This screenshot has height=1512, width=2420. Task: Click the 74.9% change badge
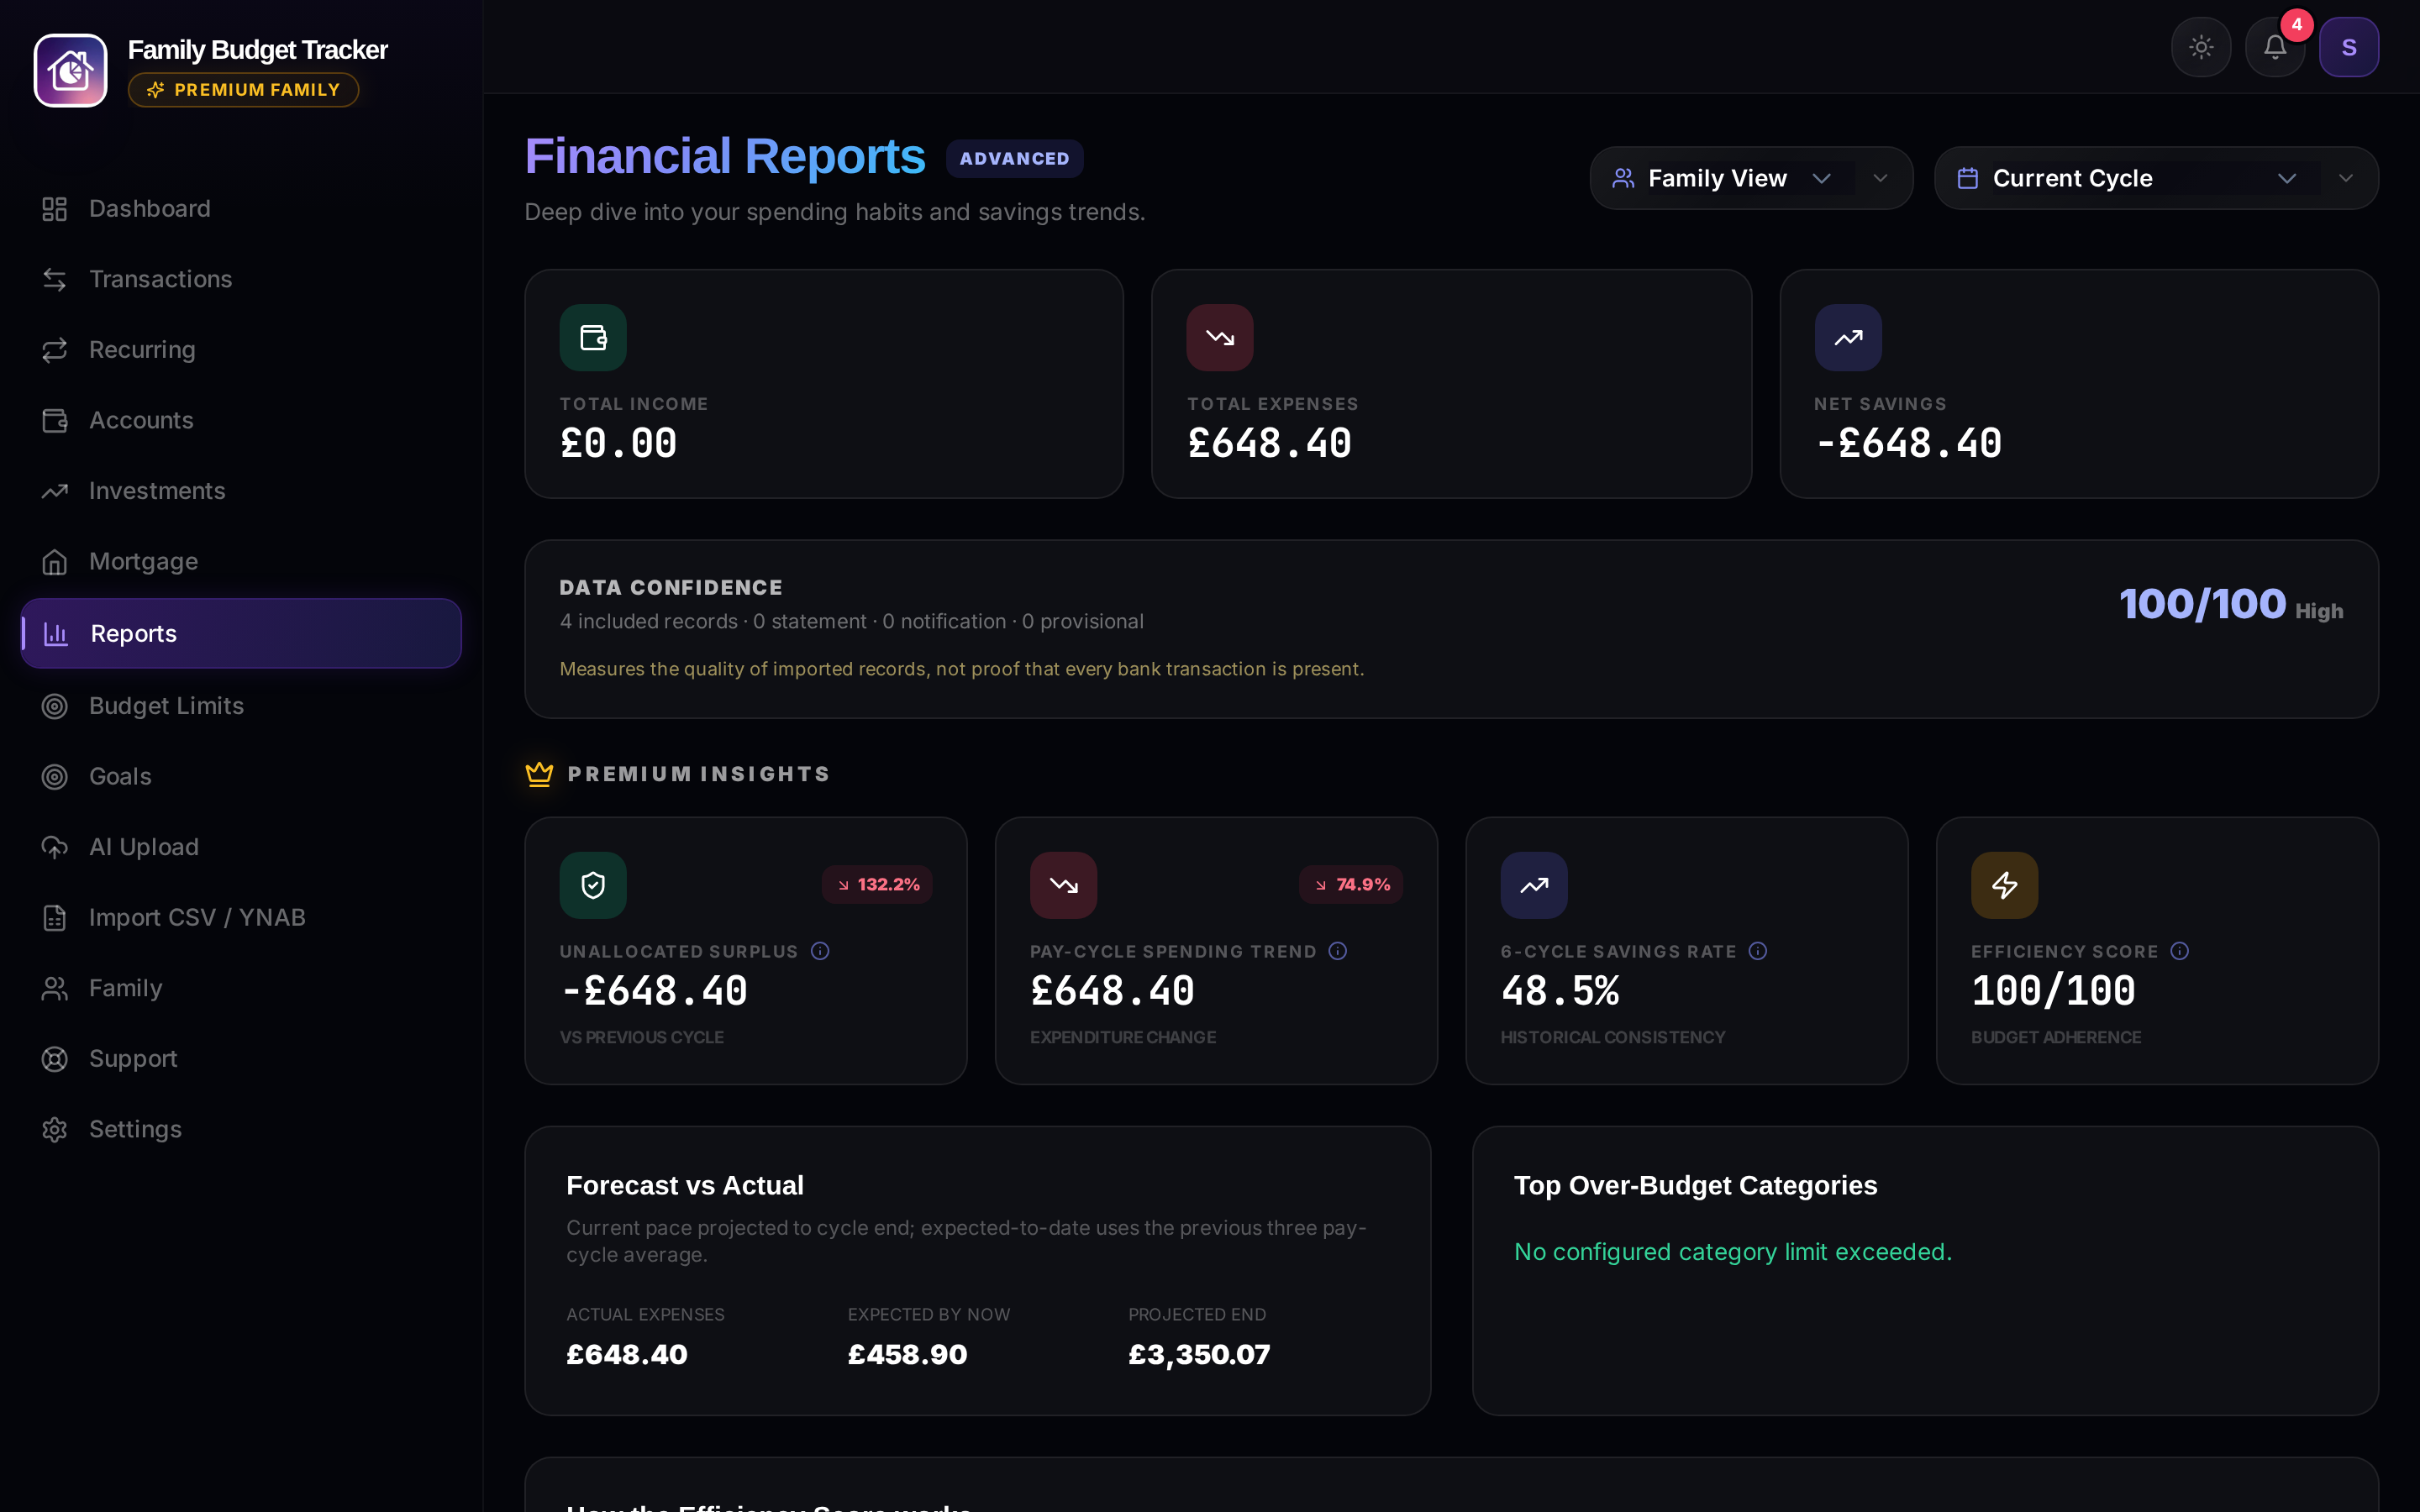1352,885
